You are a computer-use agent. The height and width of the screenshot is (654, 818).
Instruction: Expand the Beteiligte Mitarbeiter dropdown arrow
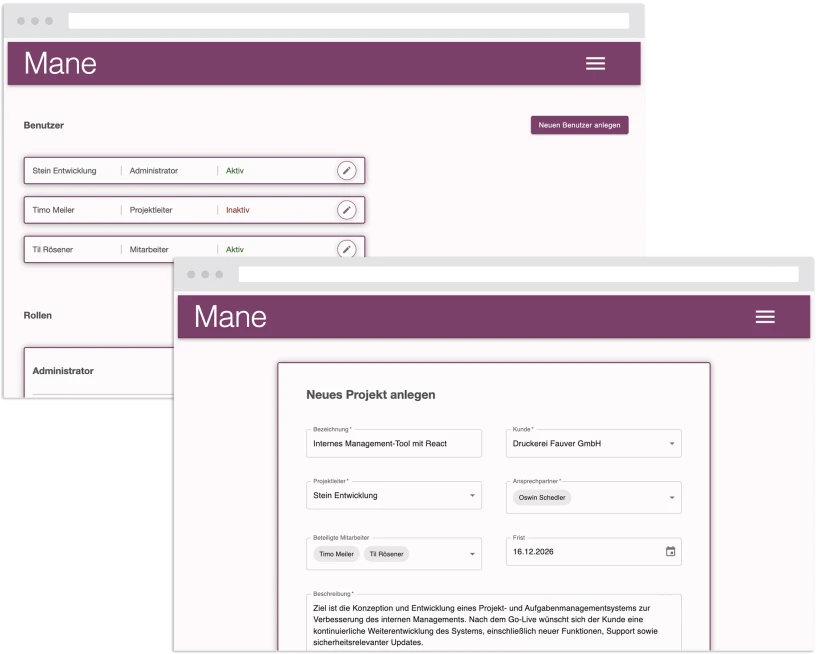472,554
